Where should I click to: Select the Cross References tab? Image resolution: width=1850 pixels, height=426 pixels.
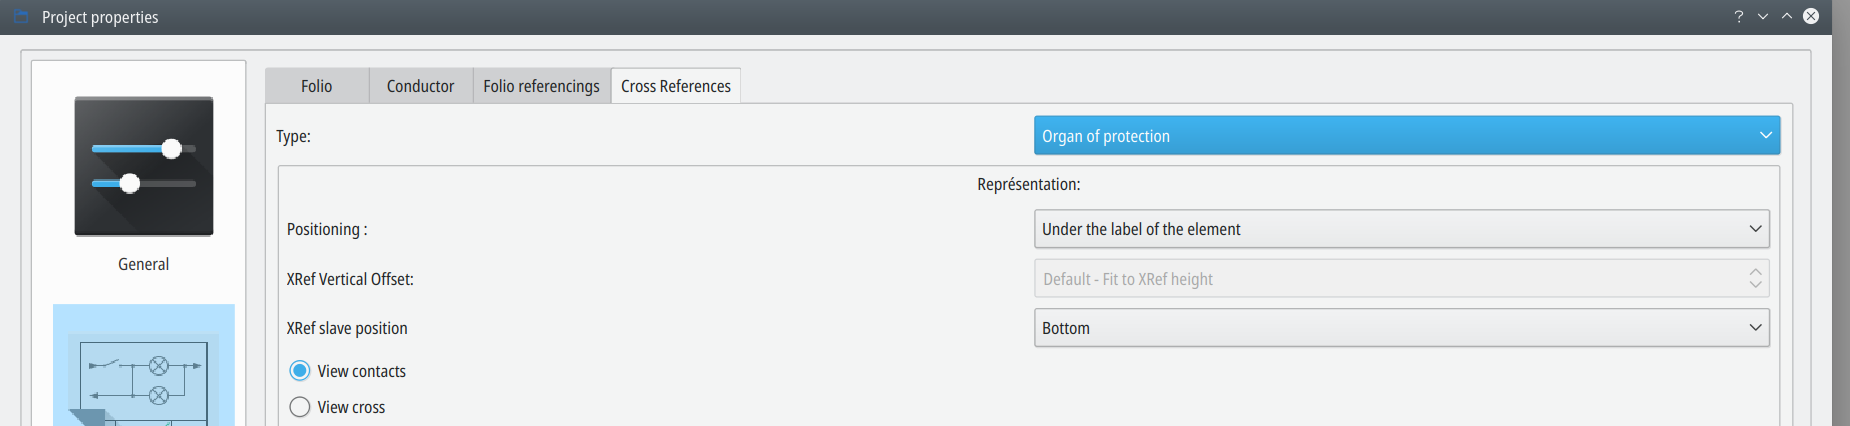pos(676,86)
